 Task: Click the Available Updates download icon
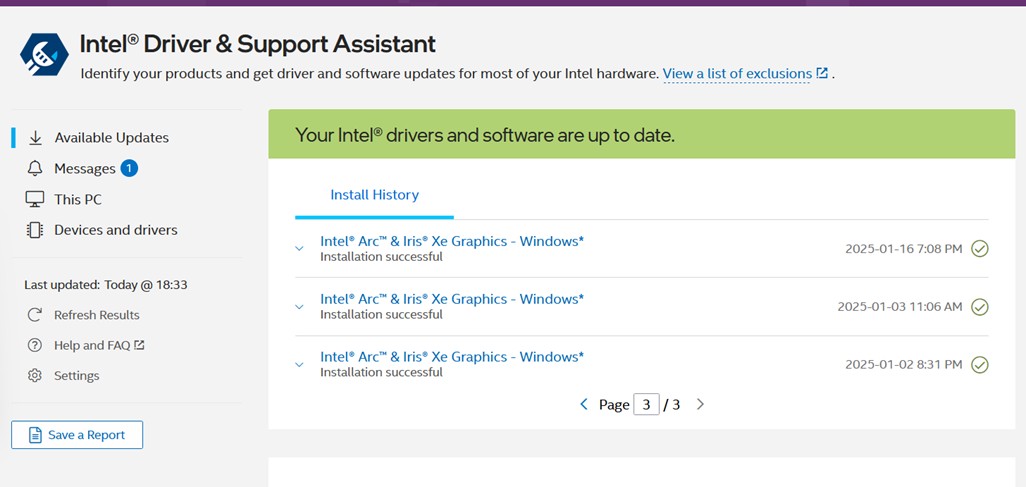[x=35, y=138]
